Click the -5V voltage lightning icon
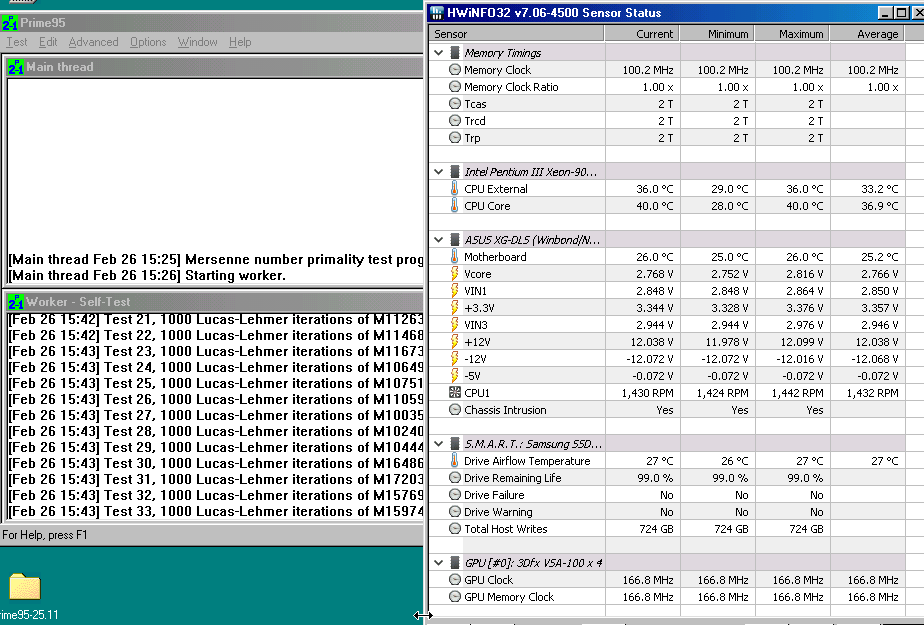The image size is (924, 625). [454, 376]
